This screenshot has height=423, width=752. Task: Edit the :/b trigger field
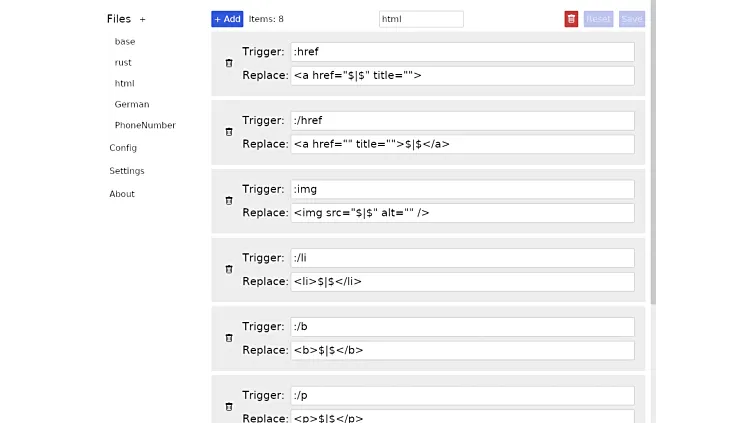tap(462, 327)
